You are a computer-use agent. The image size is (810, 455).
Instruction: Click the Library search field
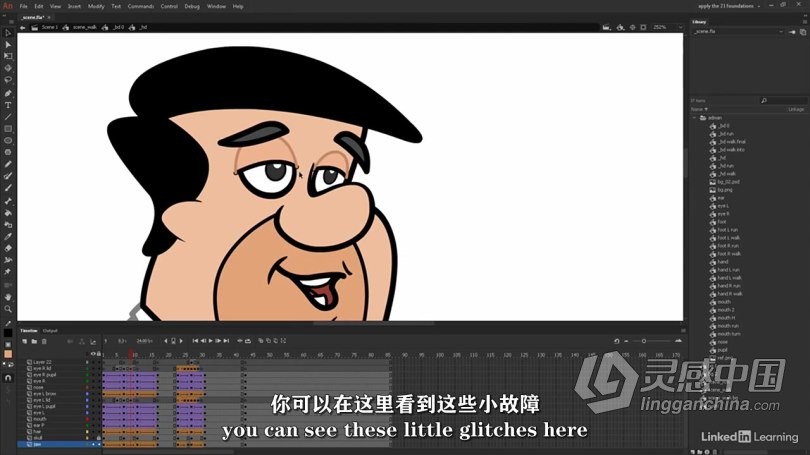pos(783,101)
